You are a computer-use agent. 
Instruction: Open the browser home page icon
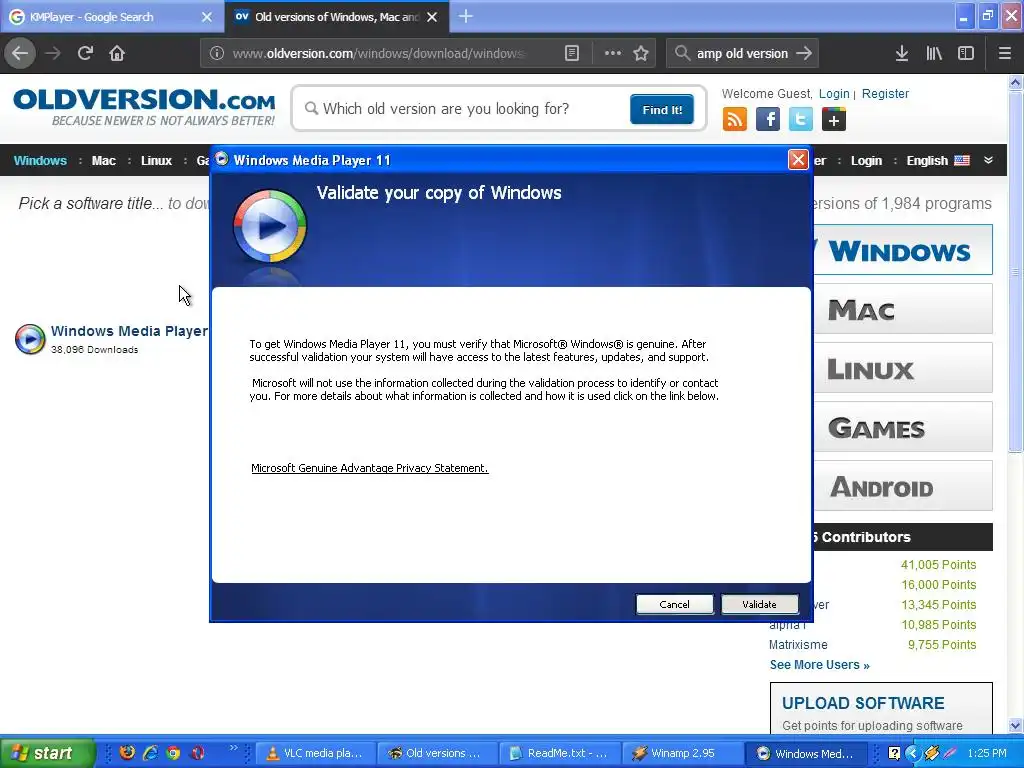117,53
